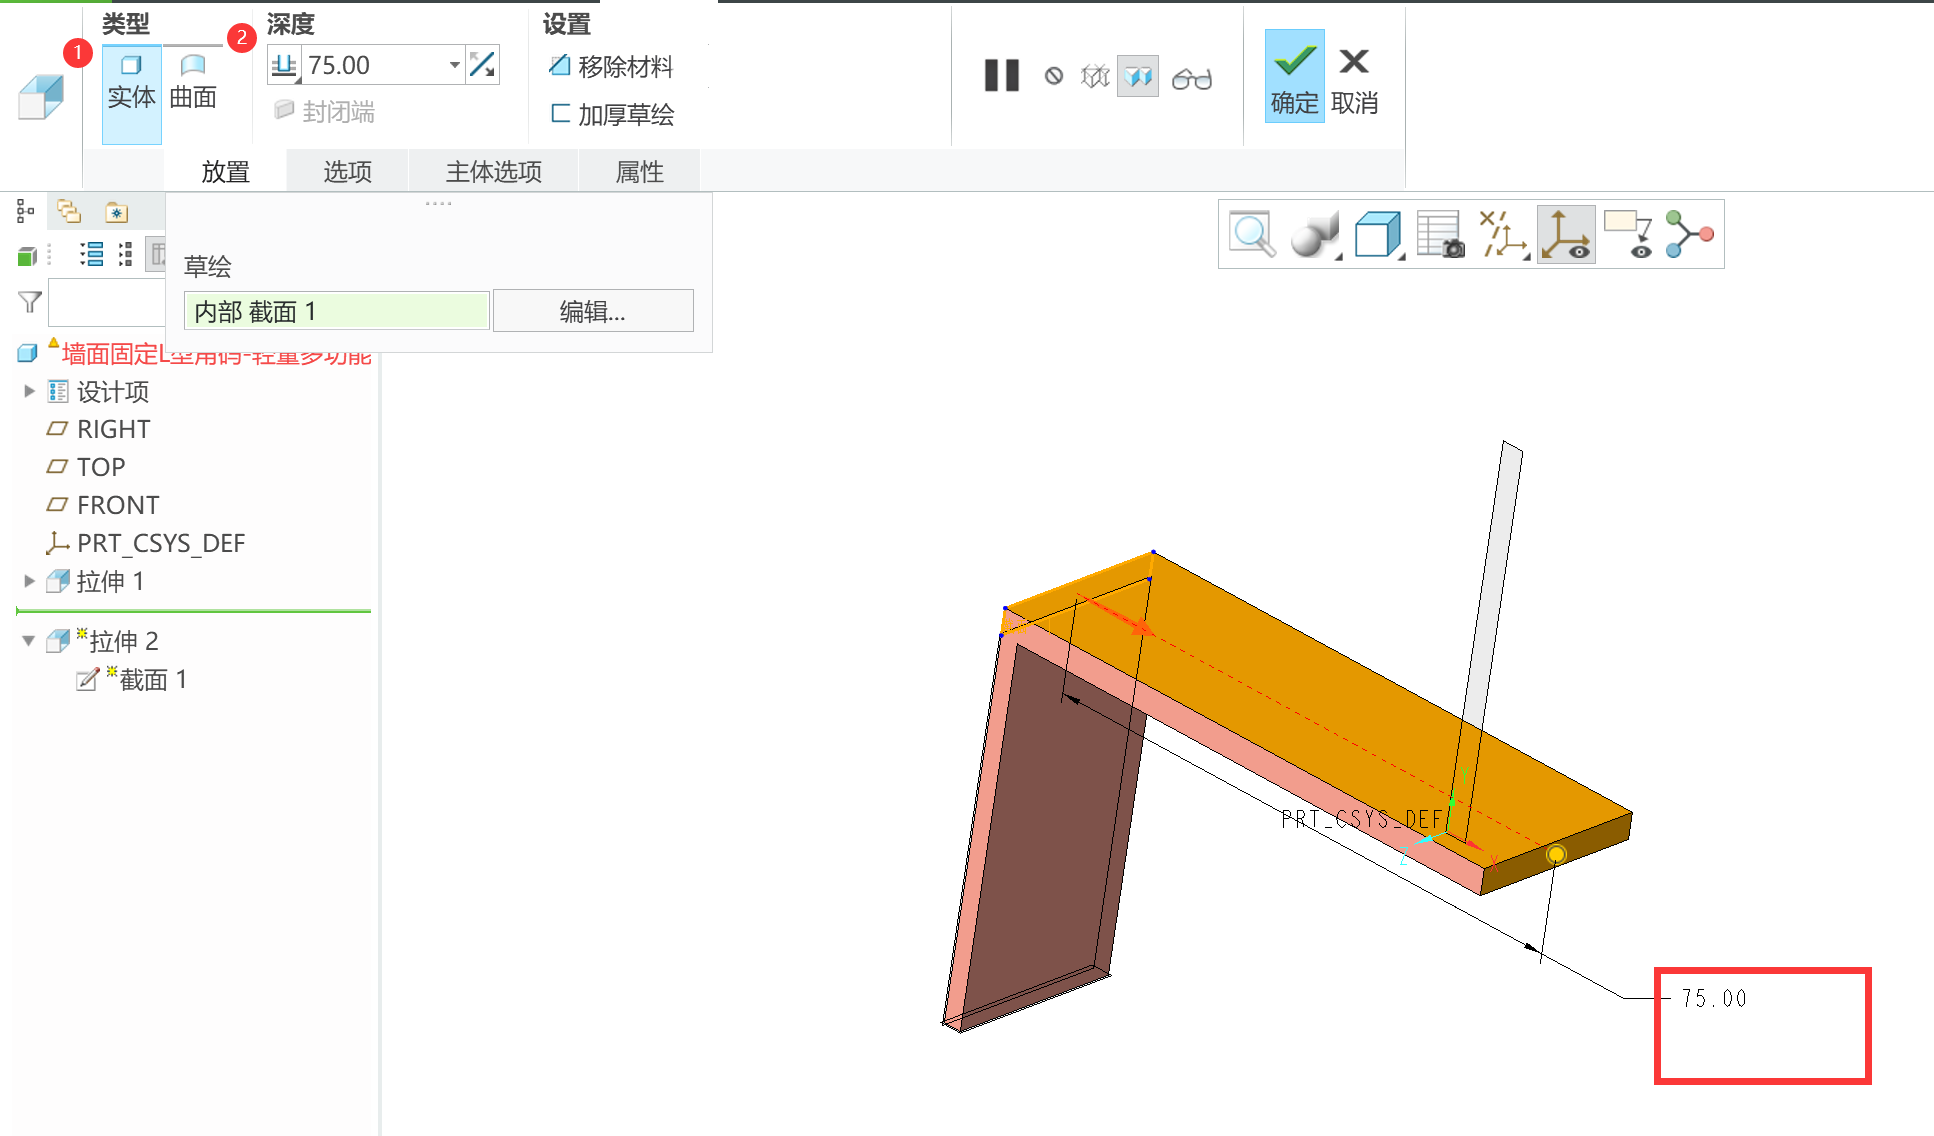Click the view manager camera icon
Viewport: 1934px width, 1136px height.
tap(1440, 235)
